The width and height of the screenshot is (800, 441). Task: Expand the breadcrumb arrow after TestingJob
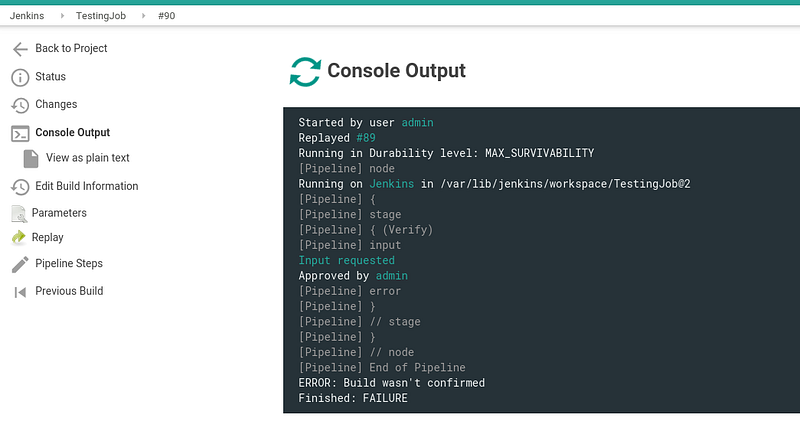pyautogui.click(x=143, y=16)
